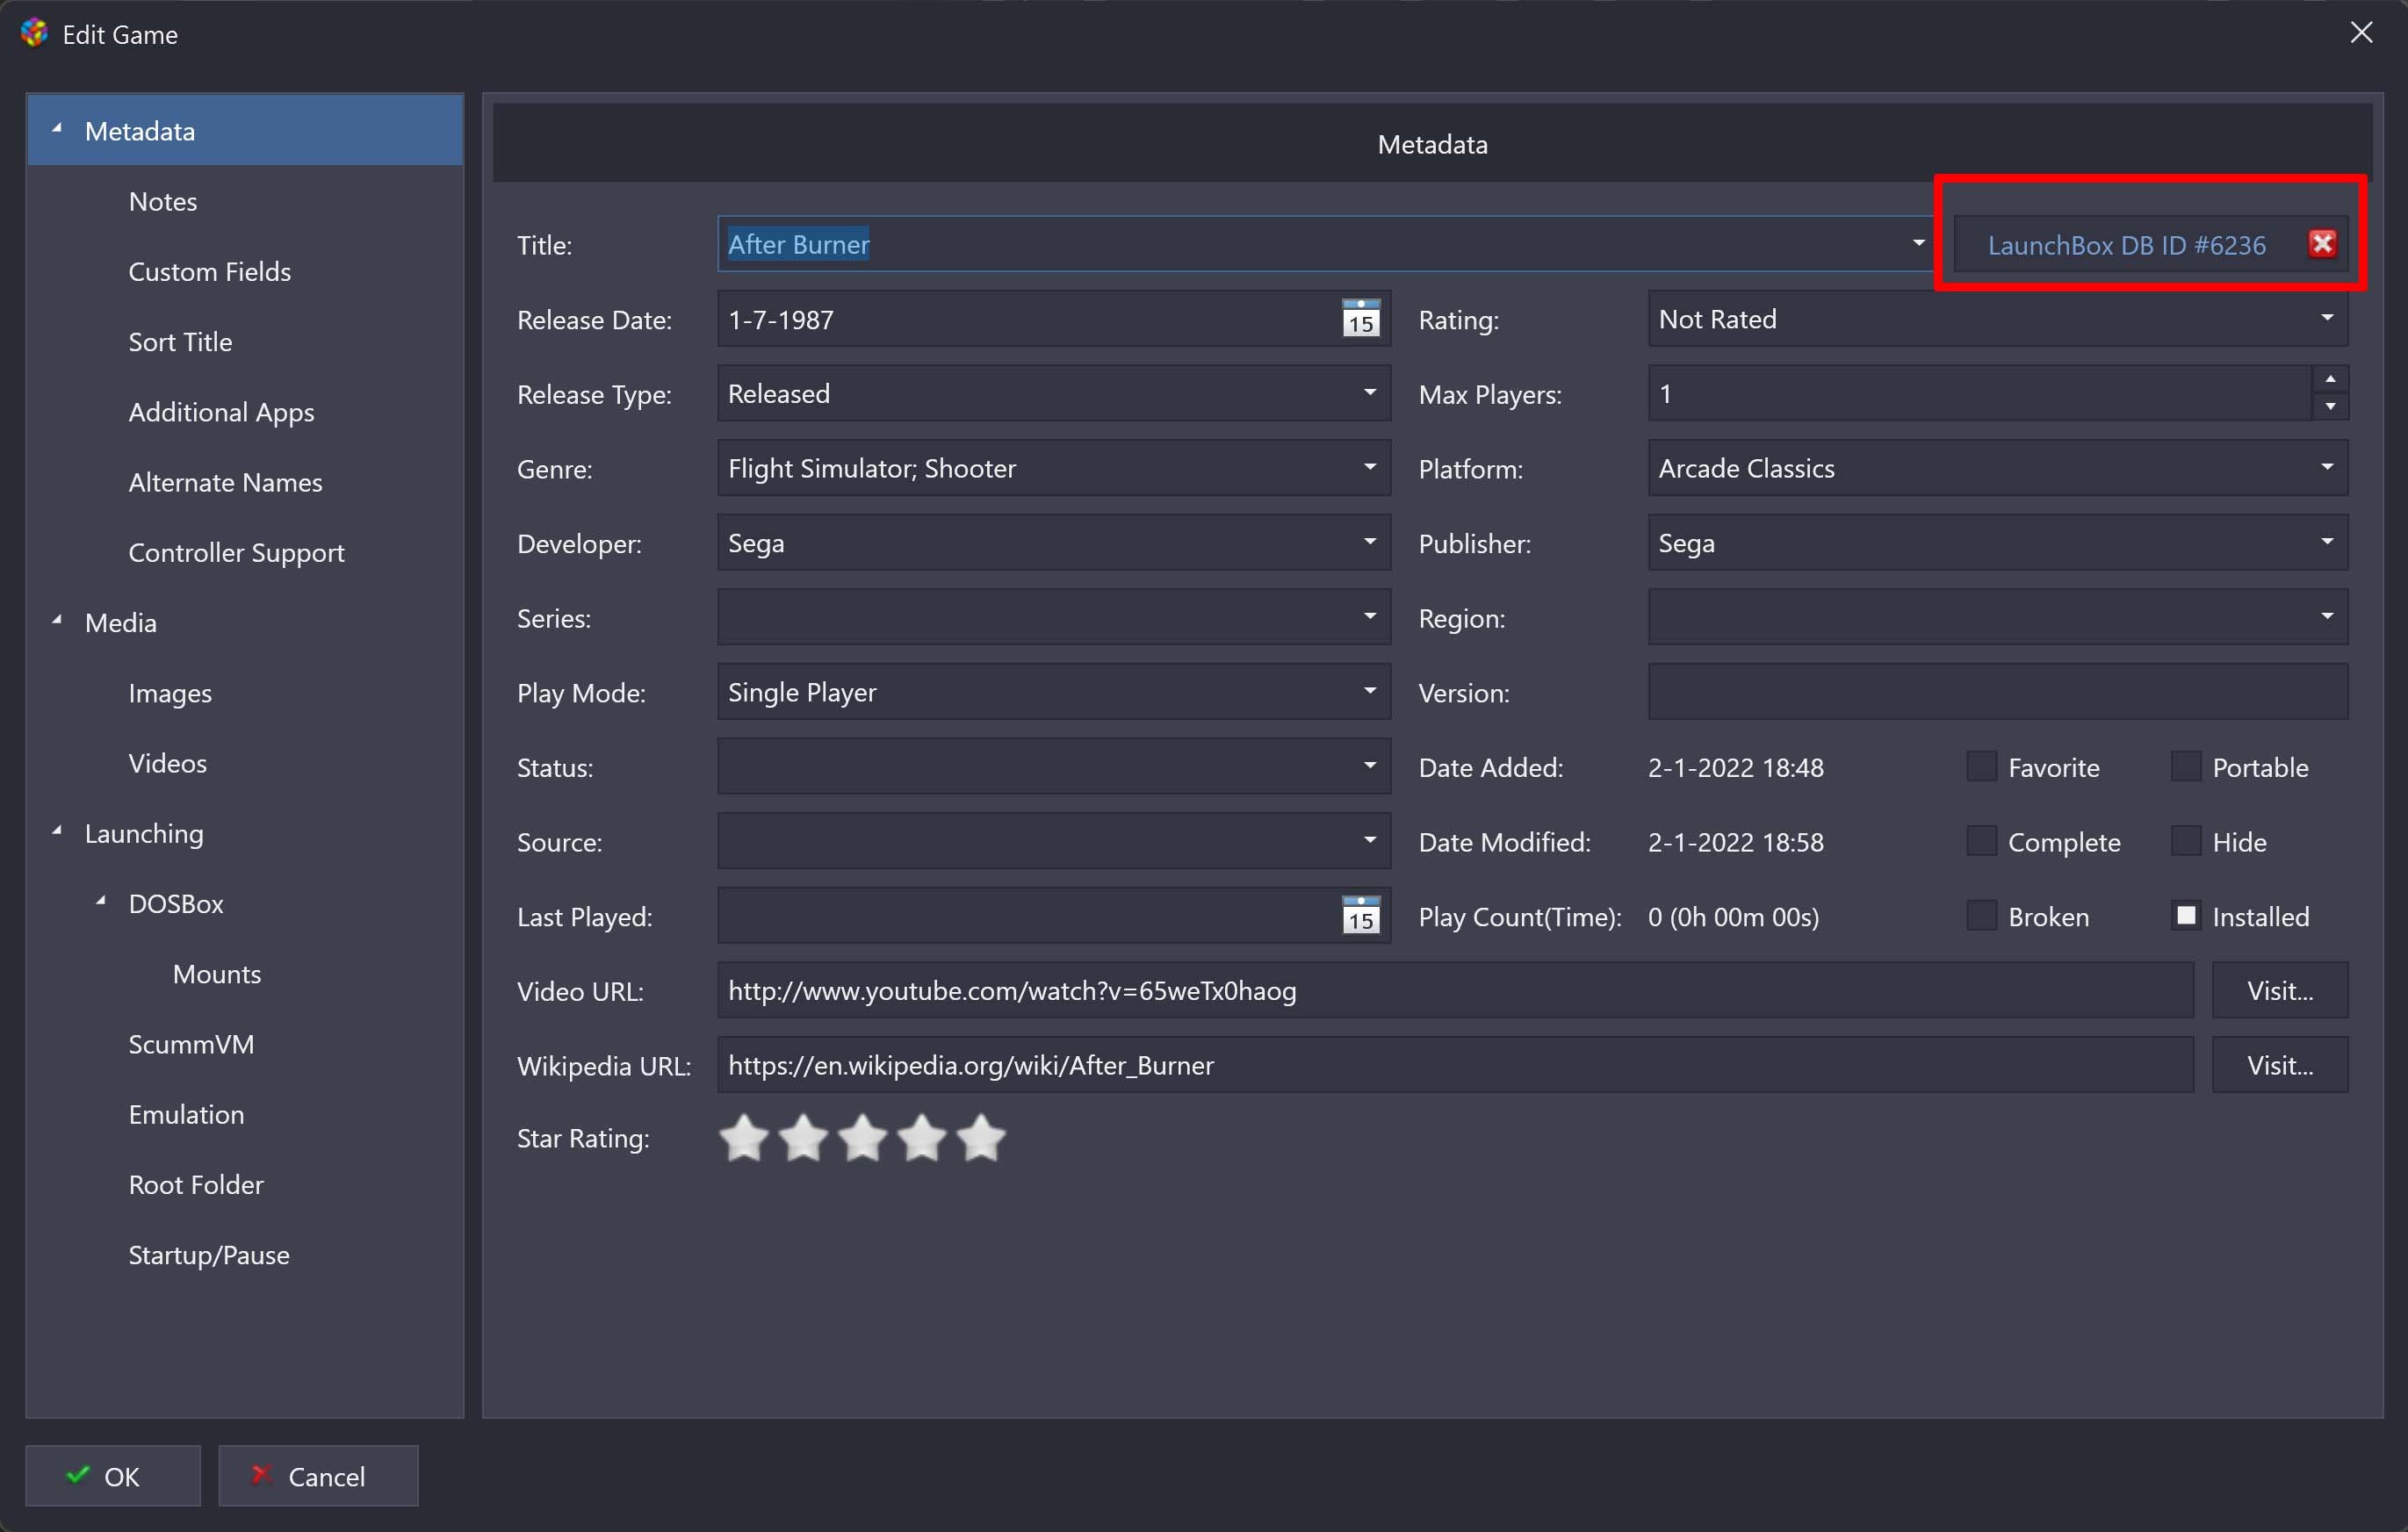2408x1532 pixels.
Task: Decrease Max Players with down arrow
Action: [2329, 406]
